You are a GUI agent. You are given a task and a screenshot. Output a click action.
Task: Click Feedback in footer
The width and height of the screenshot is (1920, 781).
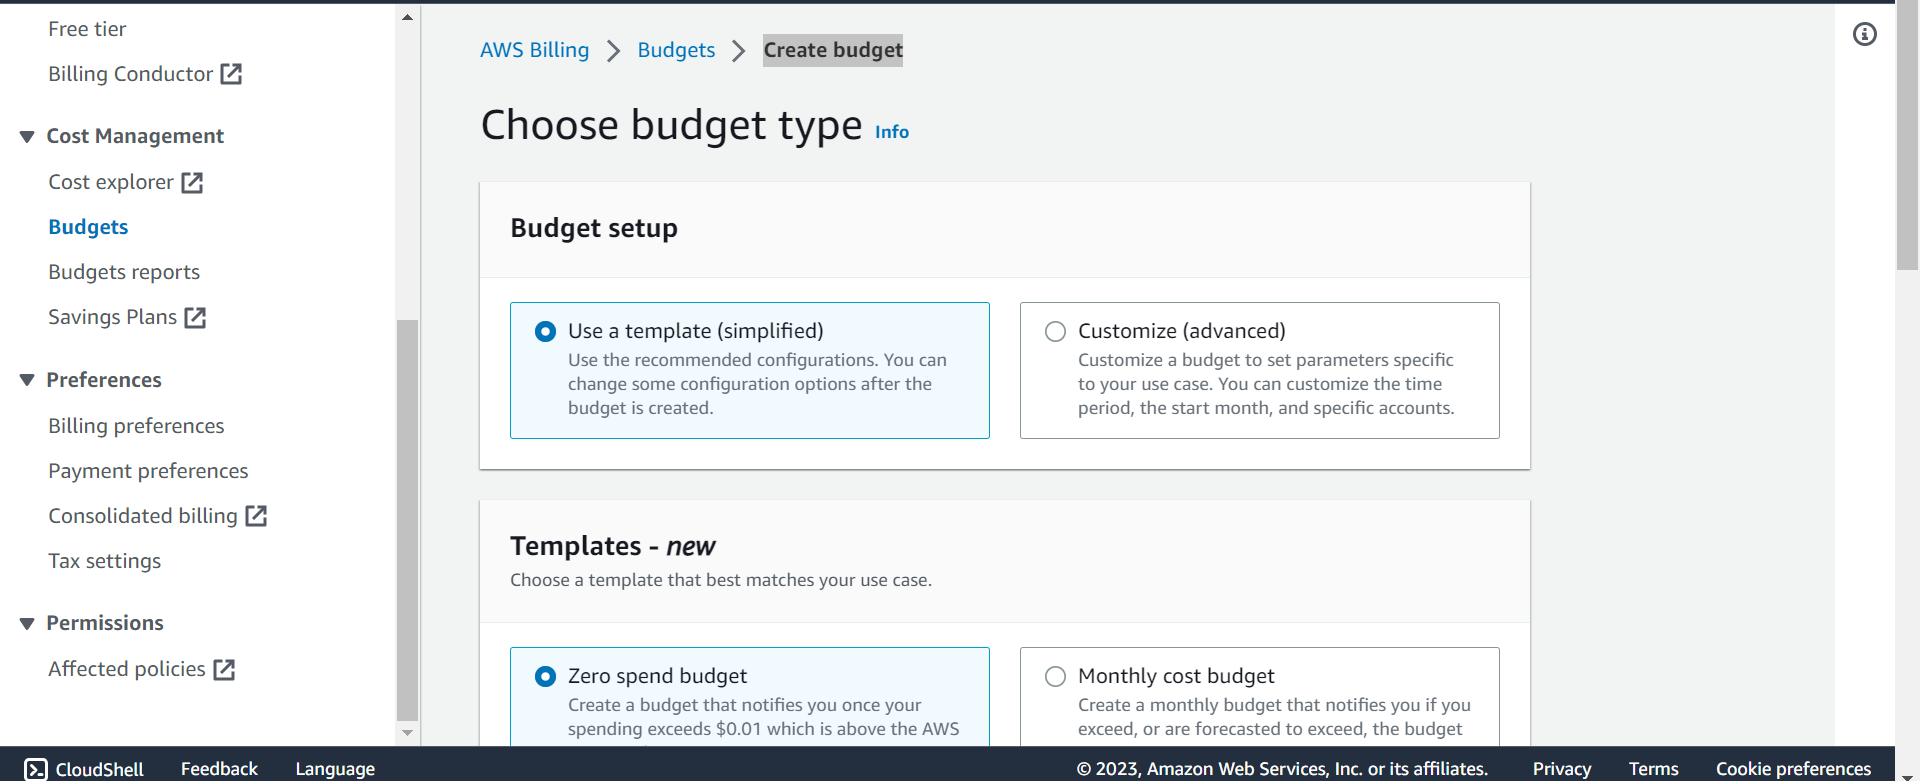(x=219, y=769)
